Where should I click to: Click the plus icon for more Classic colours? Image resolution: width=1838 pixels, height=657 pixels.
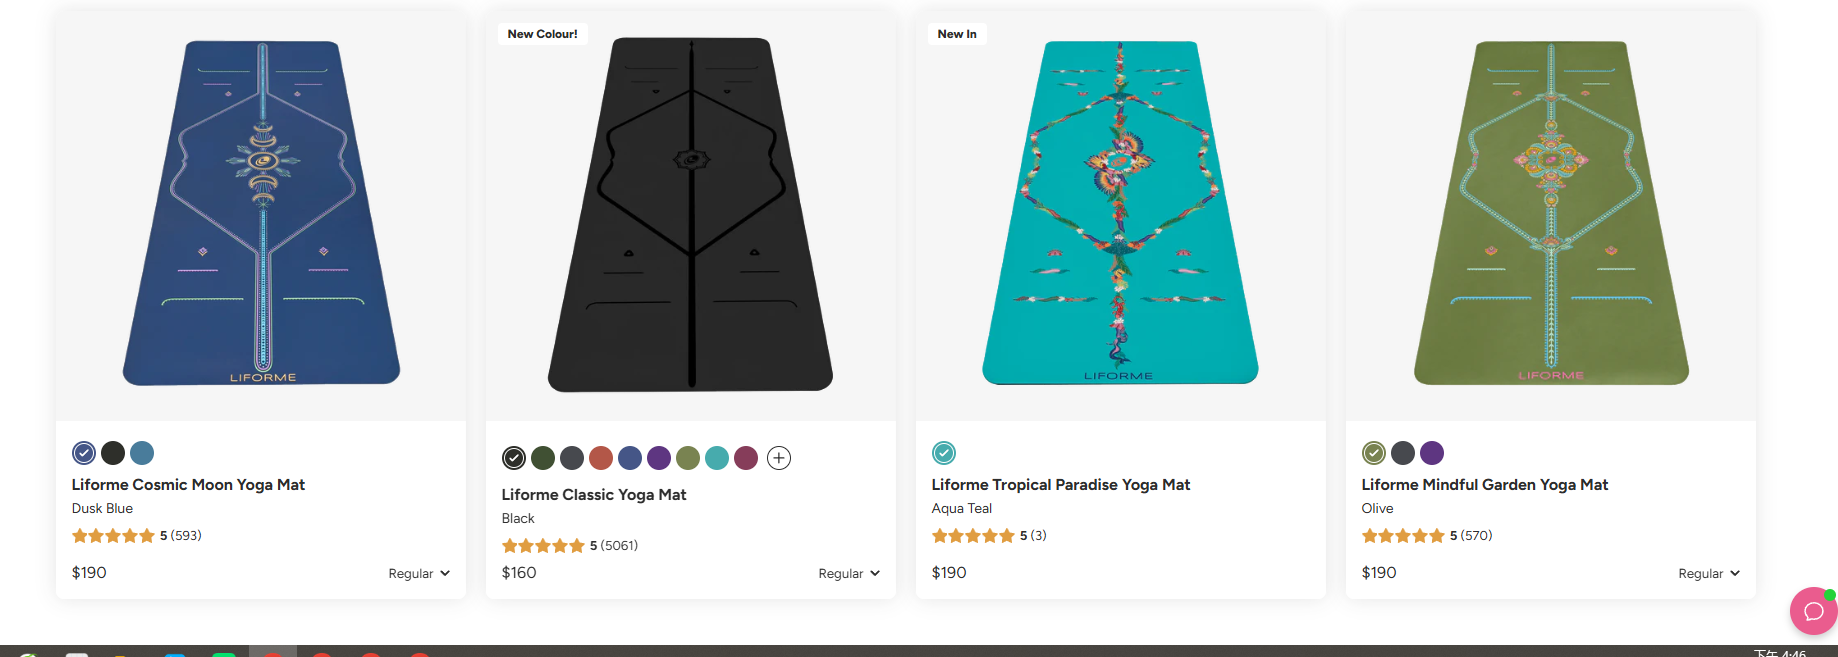tap(779, 458)
